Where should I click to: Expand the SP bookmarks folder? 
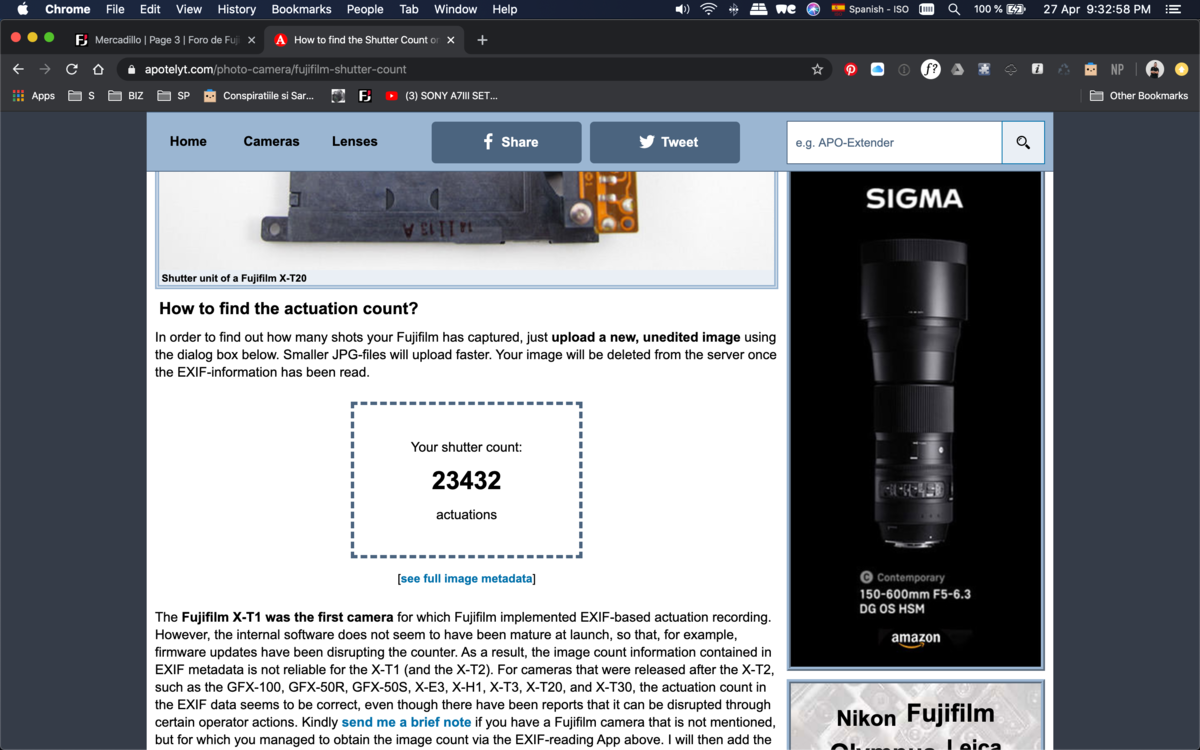[173, 96]
